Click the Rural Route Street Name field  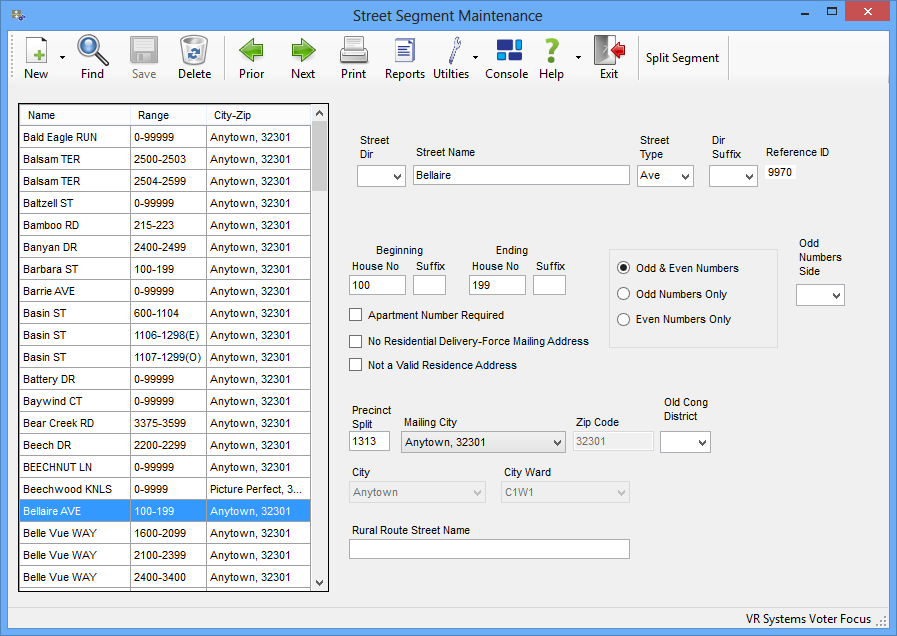489,549
